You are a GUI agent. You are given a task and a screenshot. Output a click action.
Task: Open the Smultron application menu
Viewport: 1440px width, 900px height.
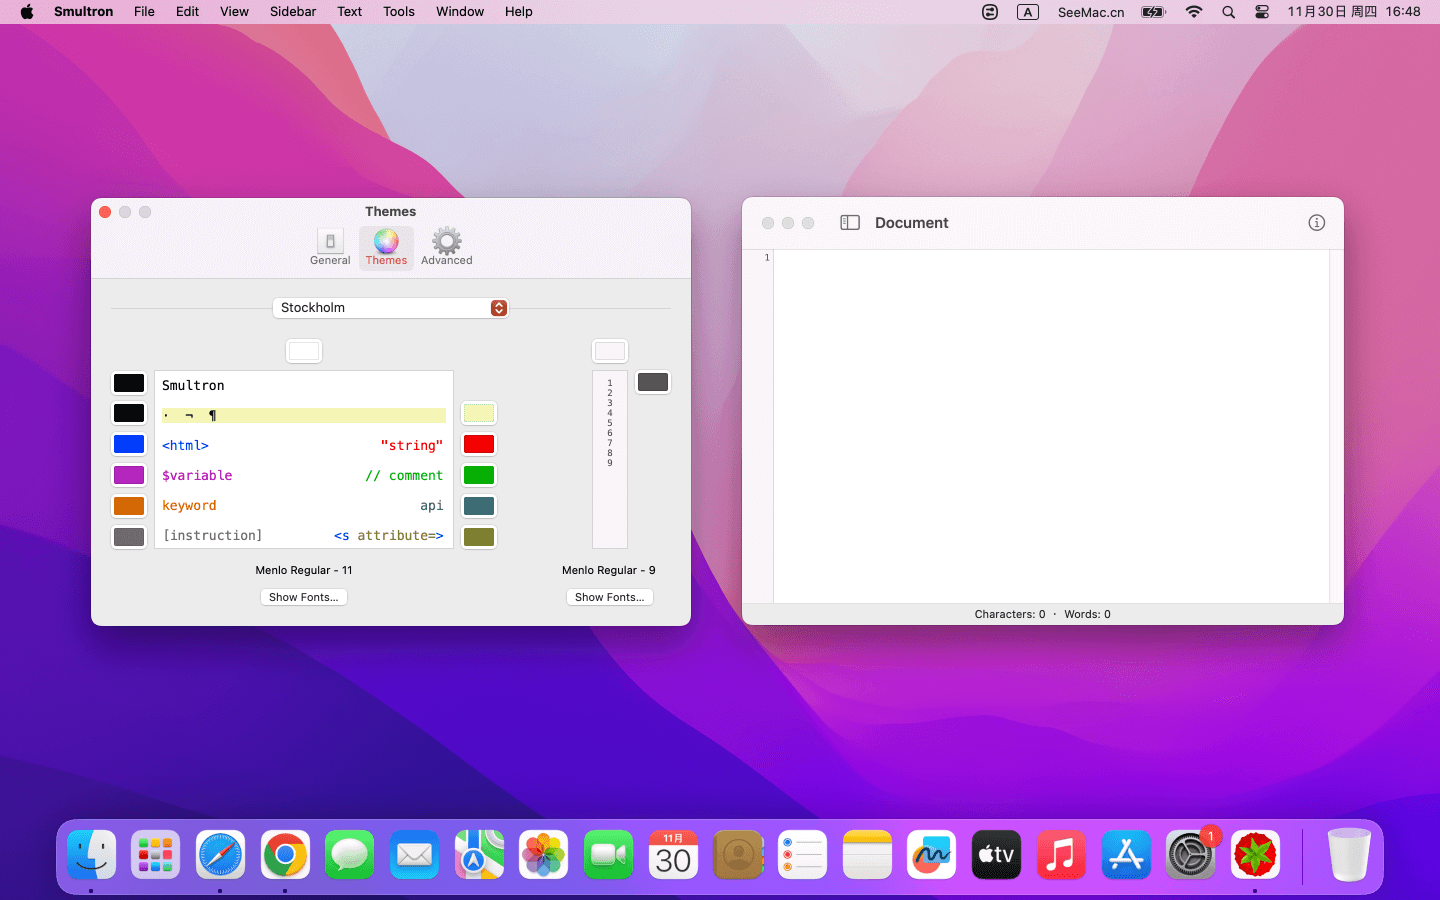pos(83,12)
